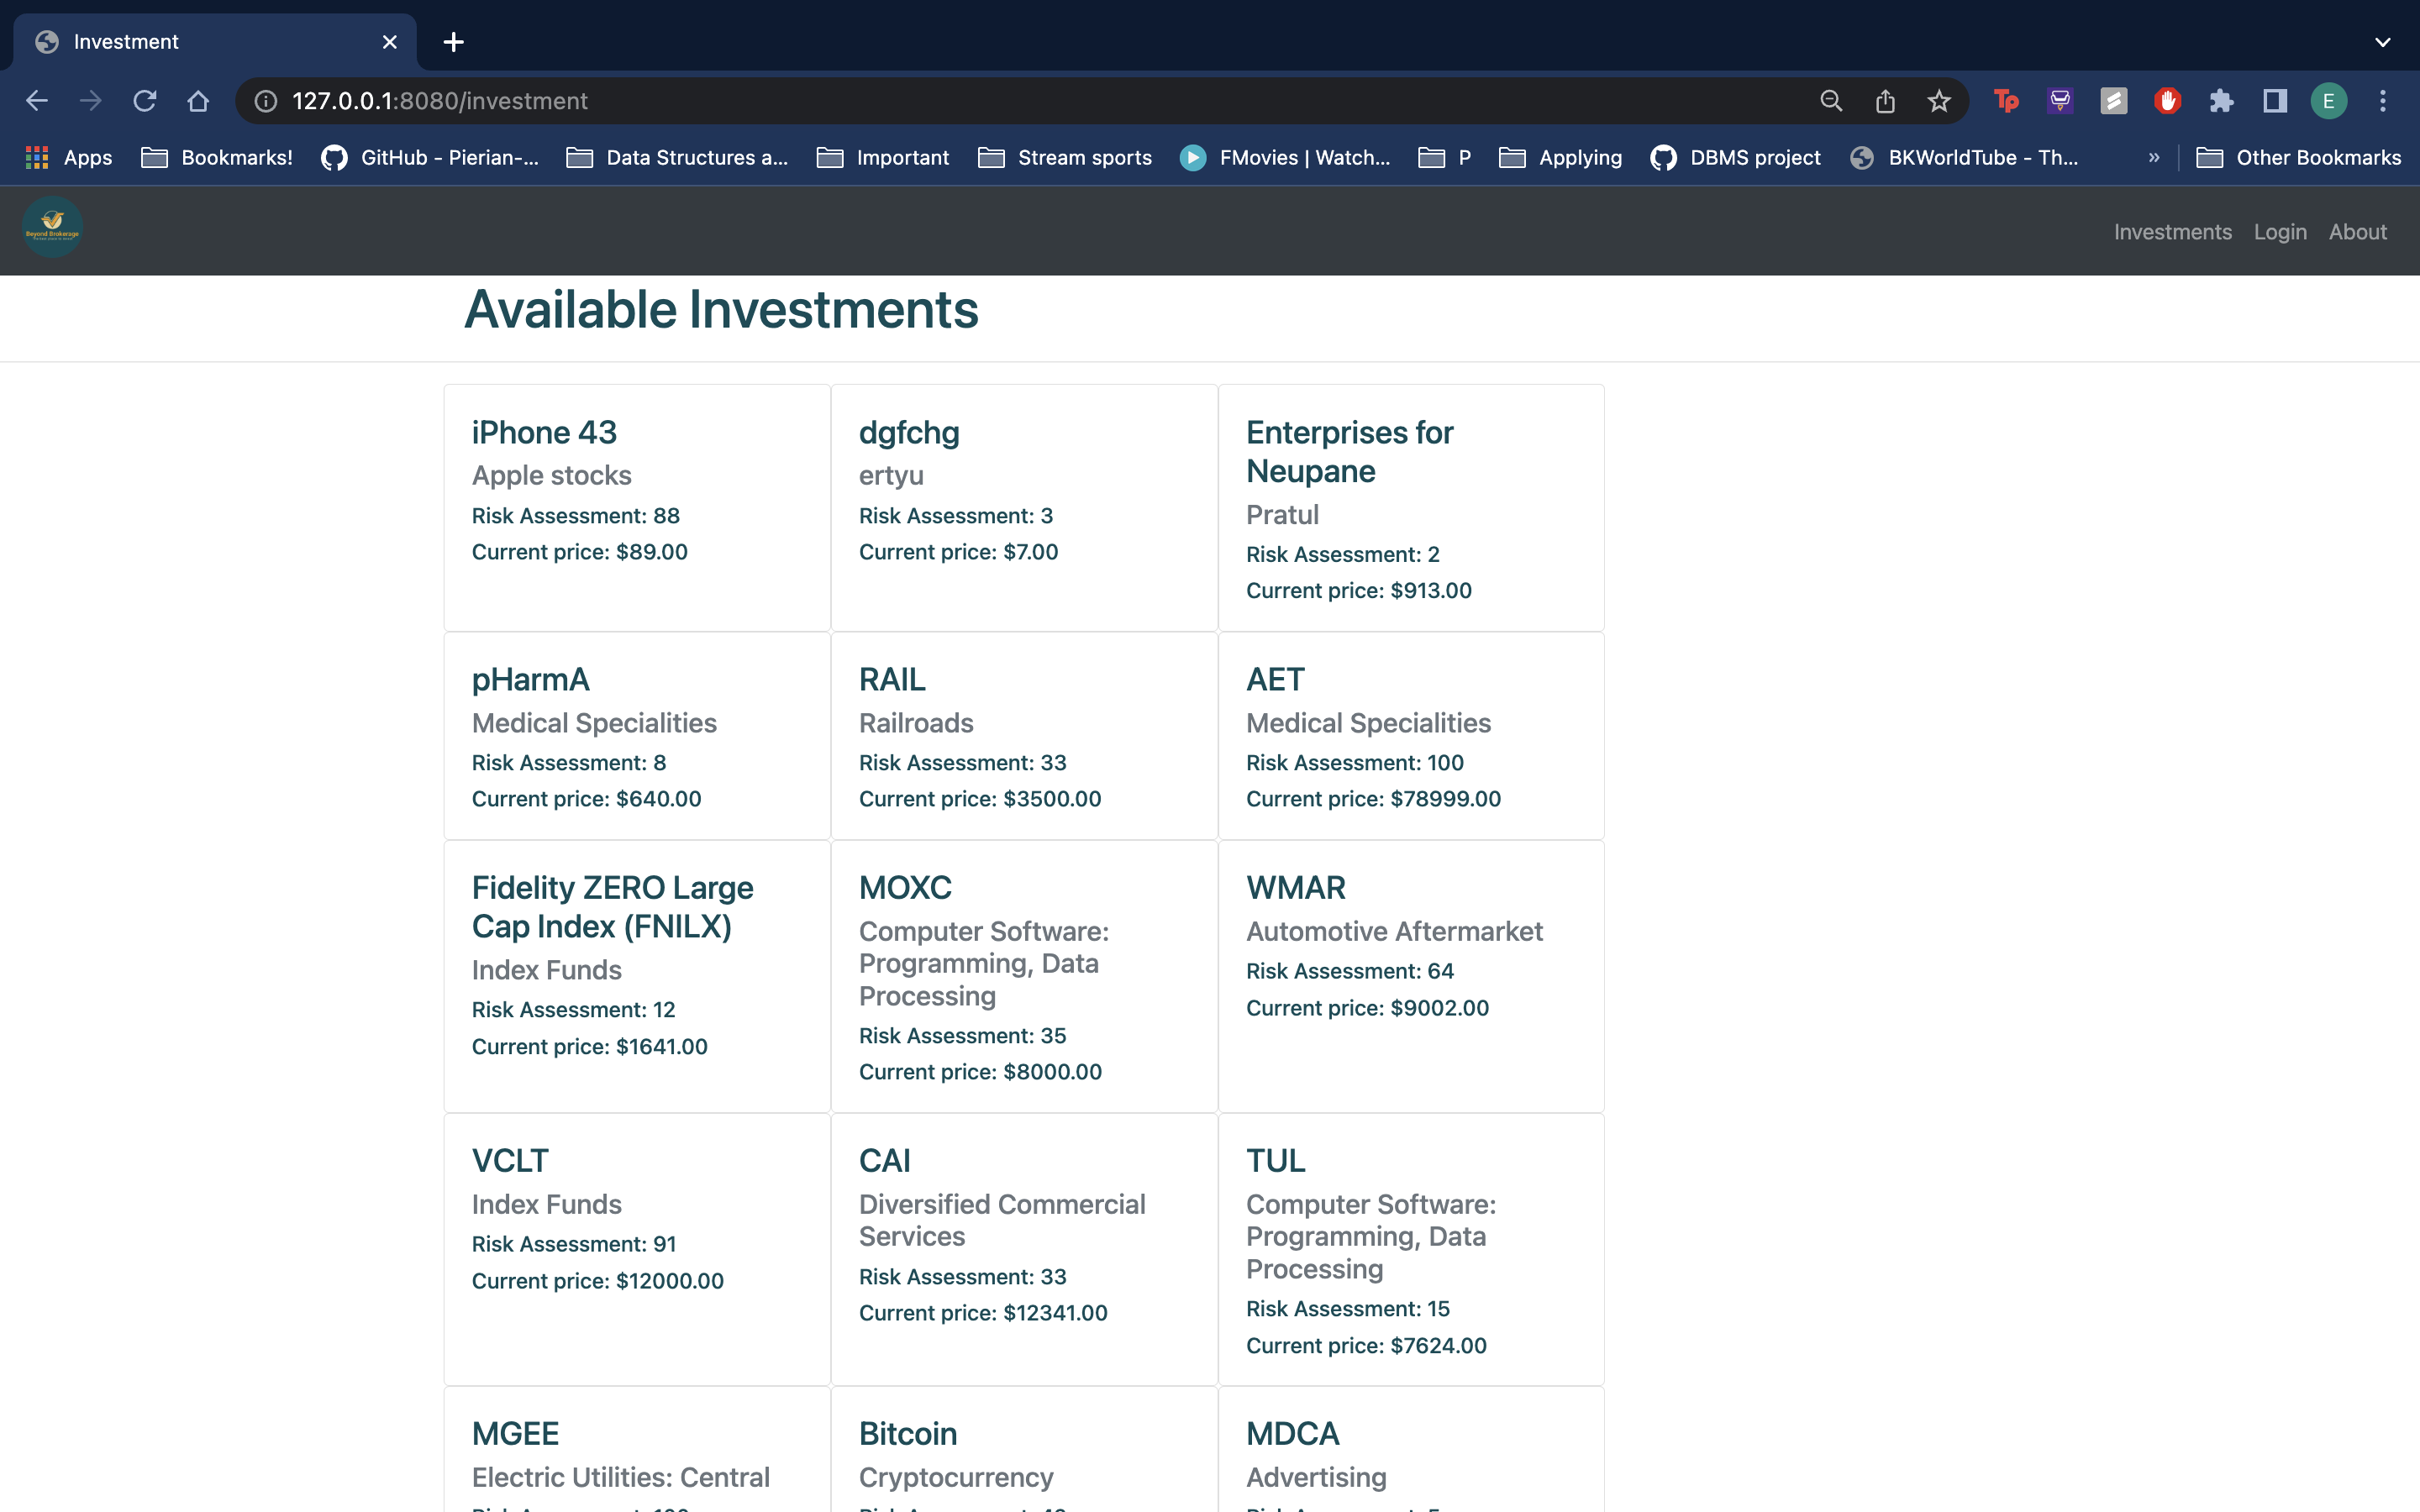
Task: Open the DBMS project bookmark
Action: [1735, 158]
